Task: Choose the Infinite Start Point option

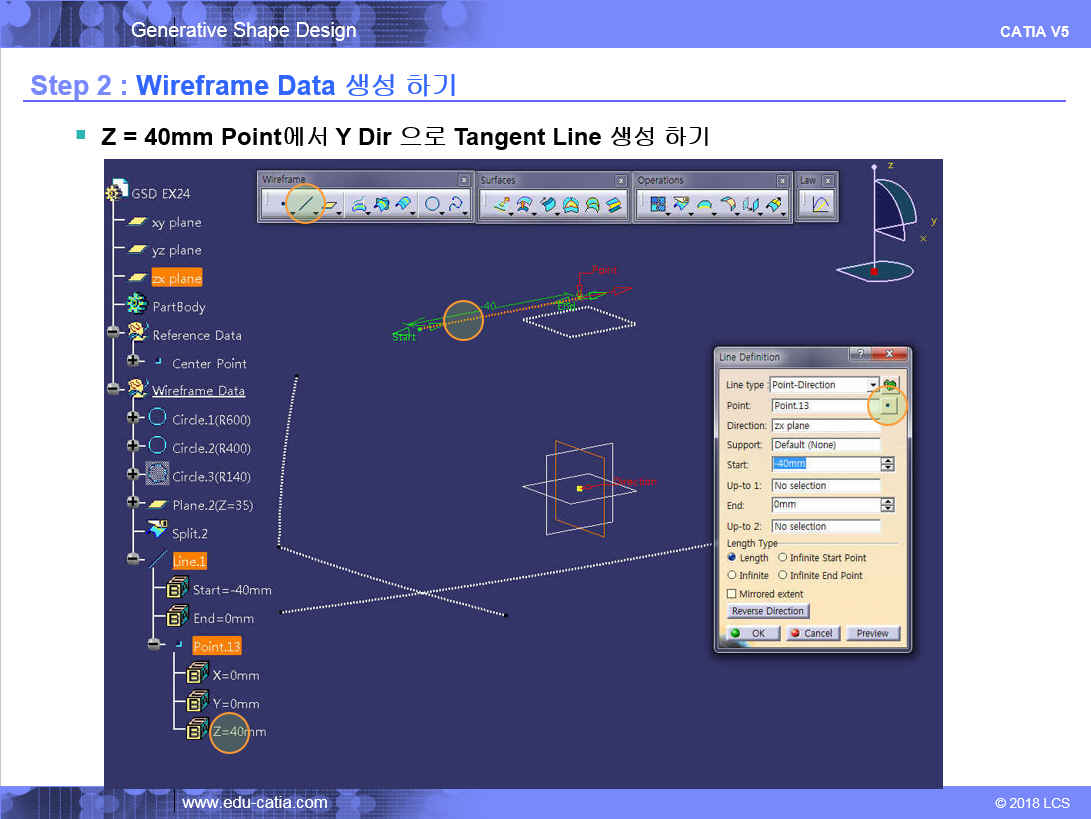Action: tap(782, 558)
